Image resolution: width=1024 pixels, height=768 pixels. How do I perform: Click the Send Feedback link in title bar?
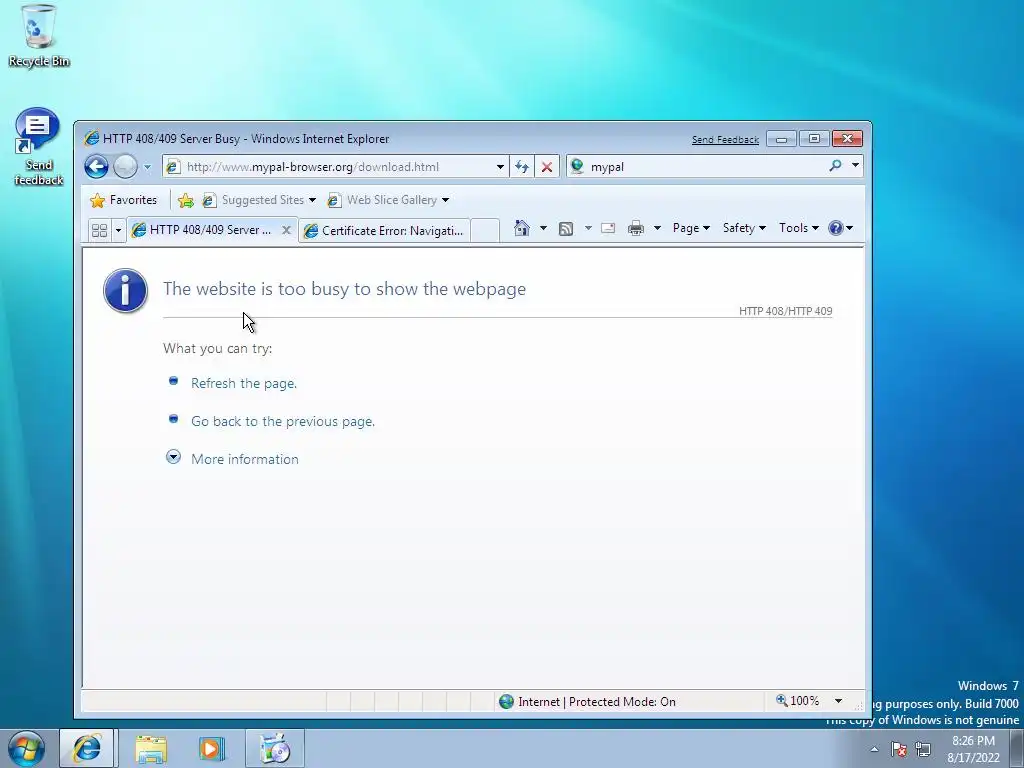coord(725,140)
